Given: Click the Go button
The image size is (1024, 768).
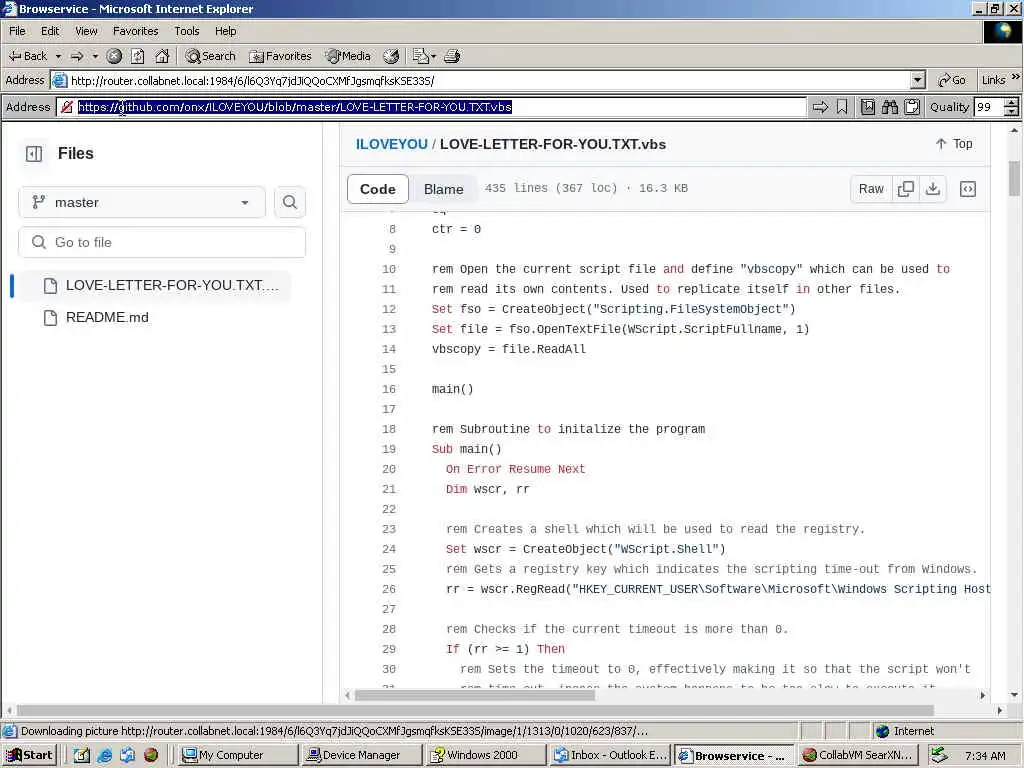Looking at the screenshot, I should pyautogui.click(x=952, y=80).
